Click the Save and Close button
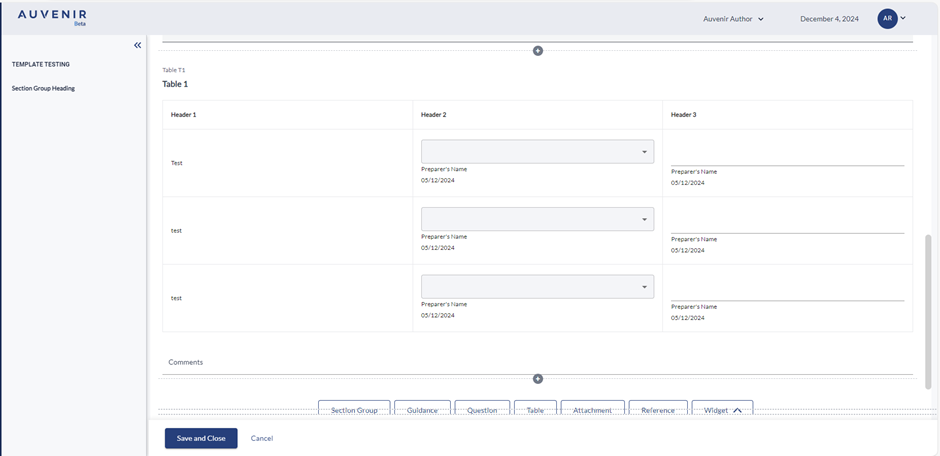This screenshot has width=940, height=456. click(x=201, y=438)
